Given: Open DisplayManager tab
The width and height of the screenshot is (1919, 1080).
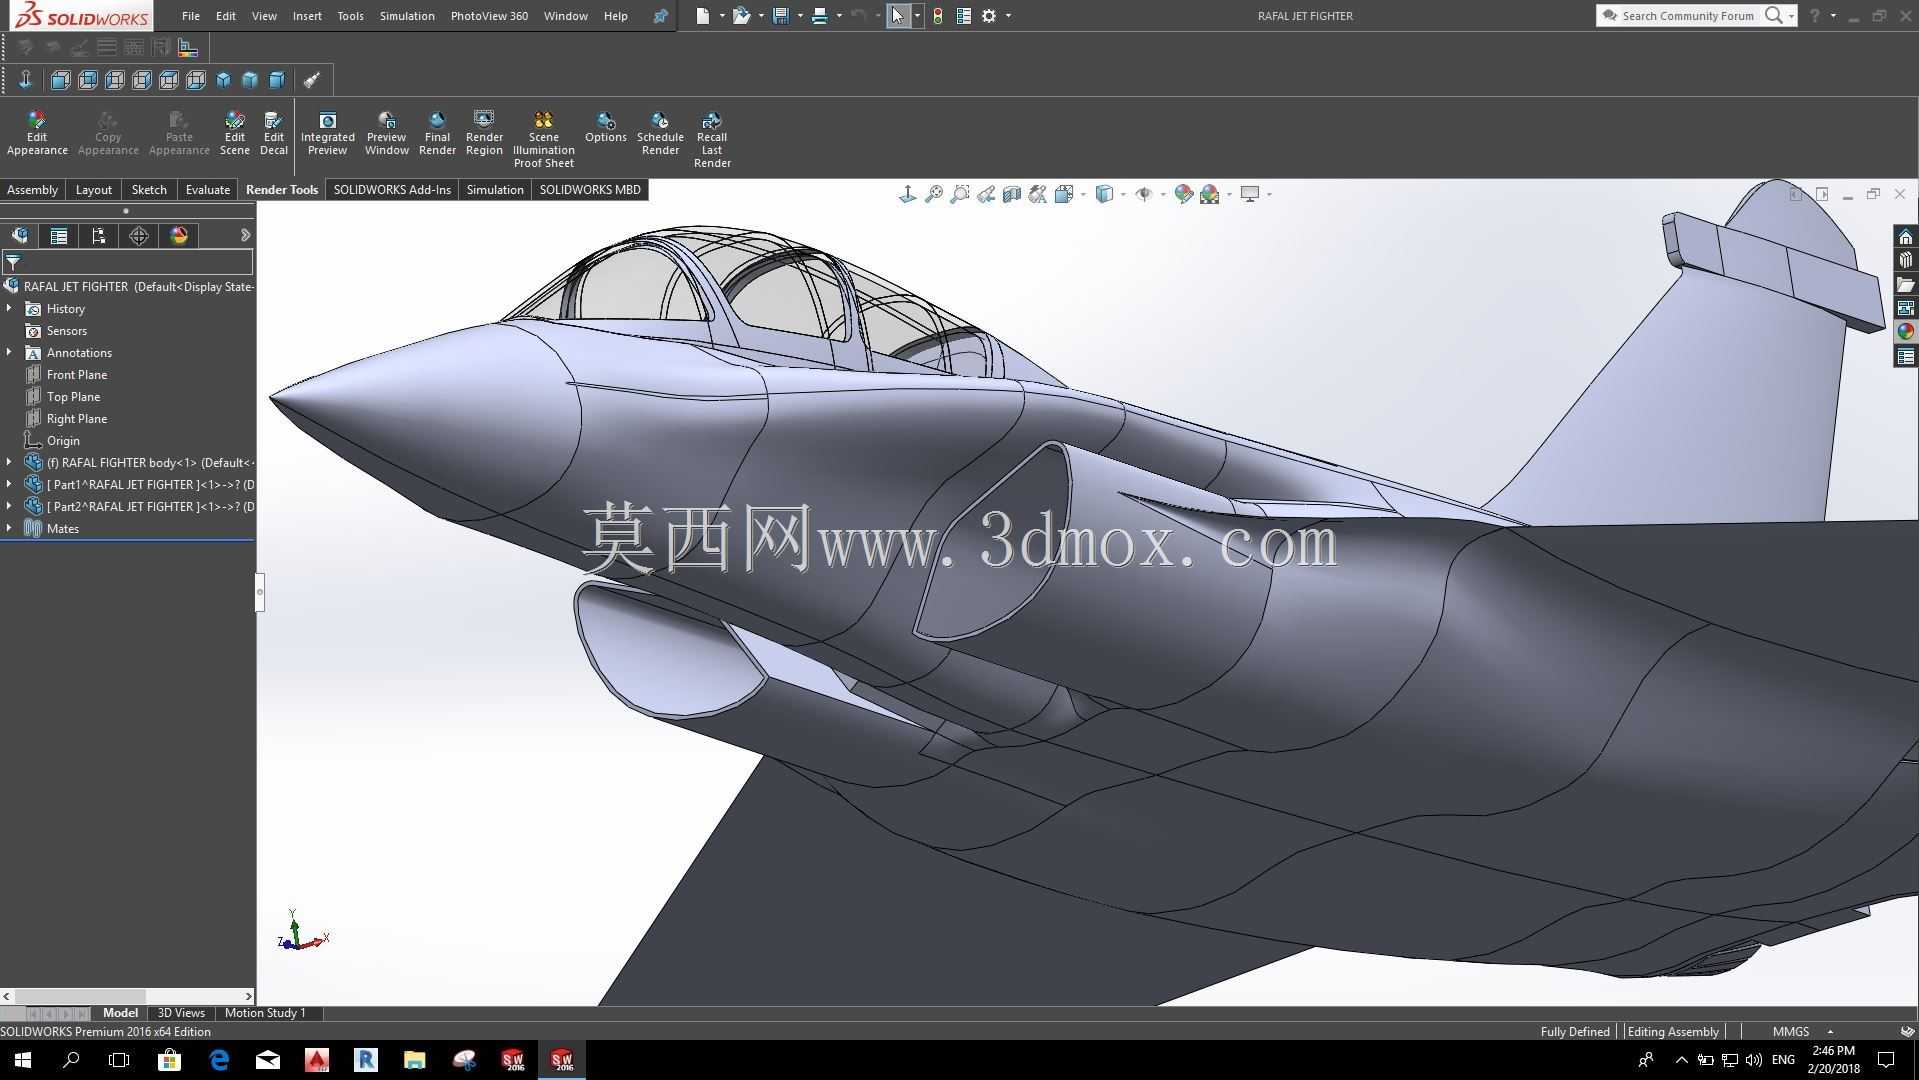Looking at the screenshot, I should pyautogui.click(x=179, y=235).
